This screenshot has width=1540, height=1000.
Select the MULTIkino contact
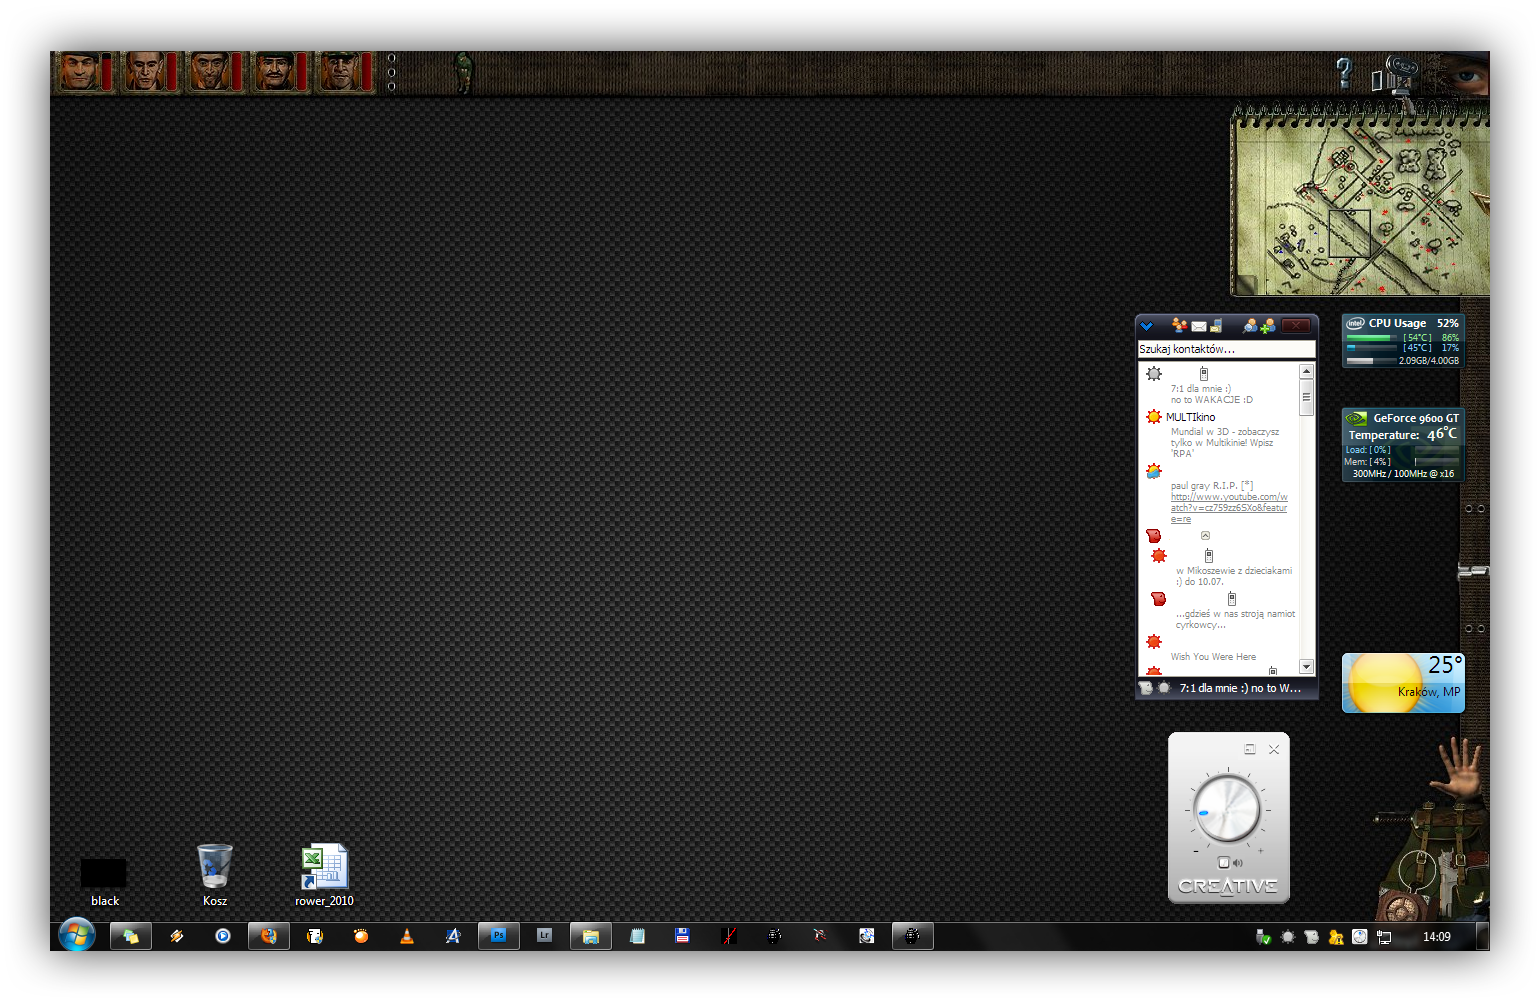pyautogui.click(x=1190, y=417)
